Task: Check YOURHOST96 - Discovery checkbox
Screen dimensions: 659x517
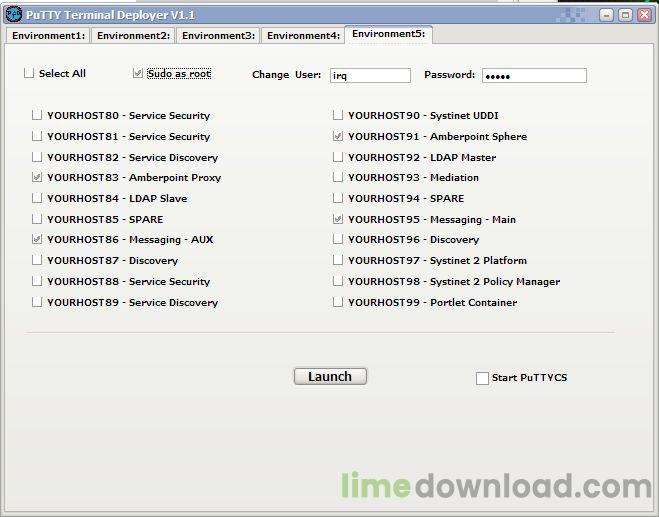Action: pos(338,239)
